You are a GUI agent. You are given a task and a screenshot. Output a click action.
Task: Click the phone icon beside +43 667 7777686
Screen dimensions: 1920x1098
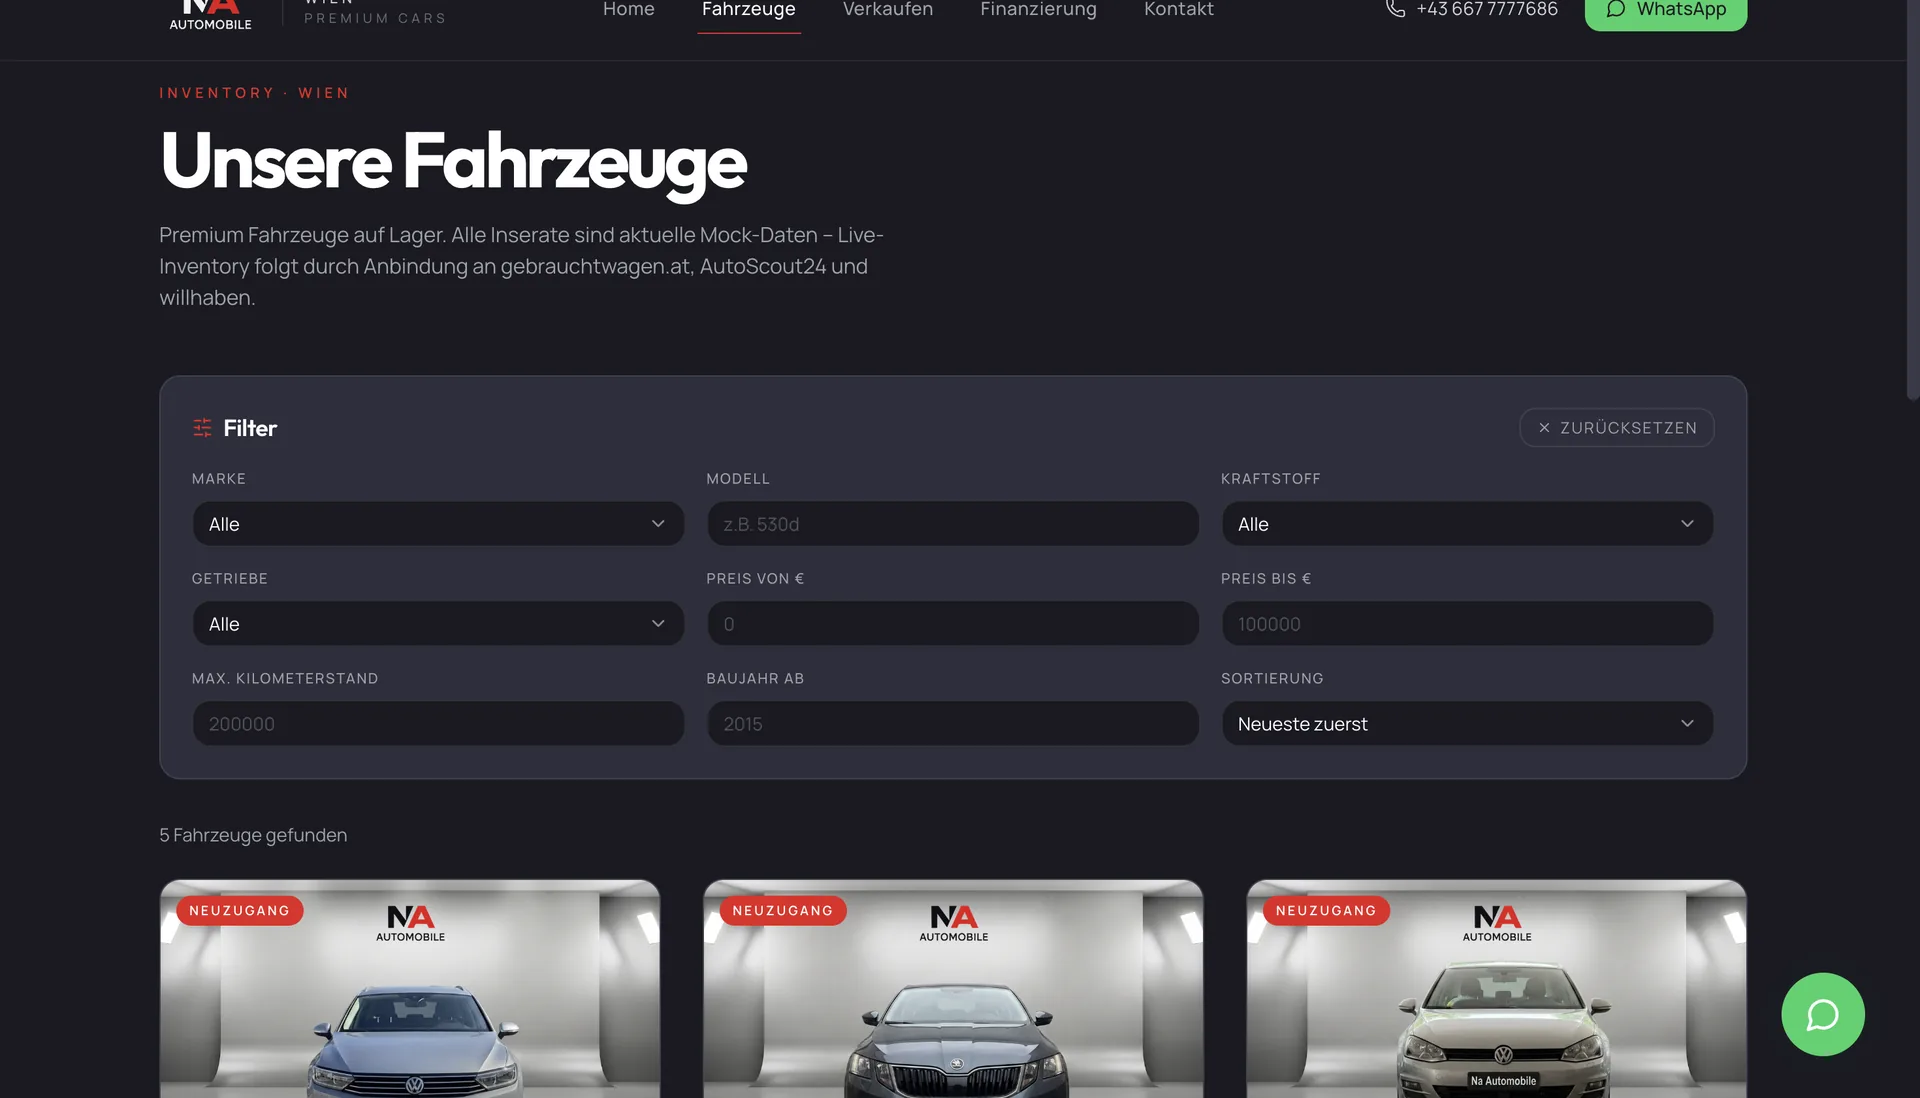pyautogui.click(x=1395, y=9)
